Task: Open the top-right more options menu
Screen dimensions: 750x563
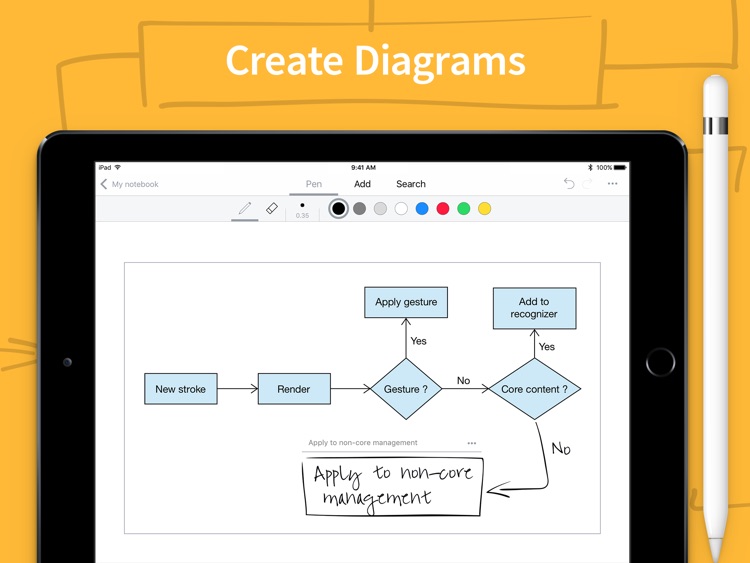Action: pyautogui.click(x=612, y=184)
